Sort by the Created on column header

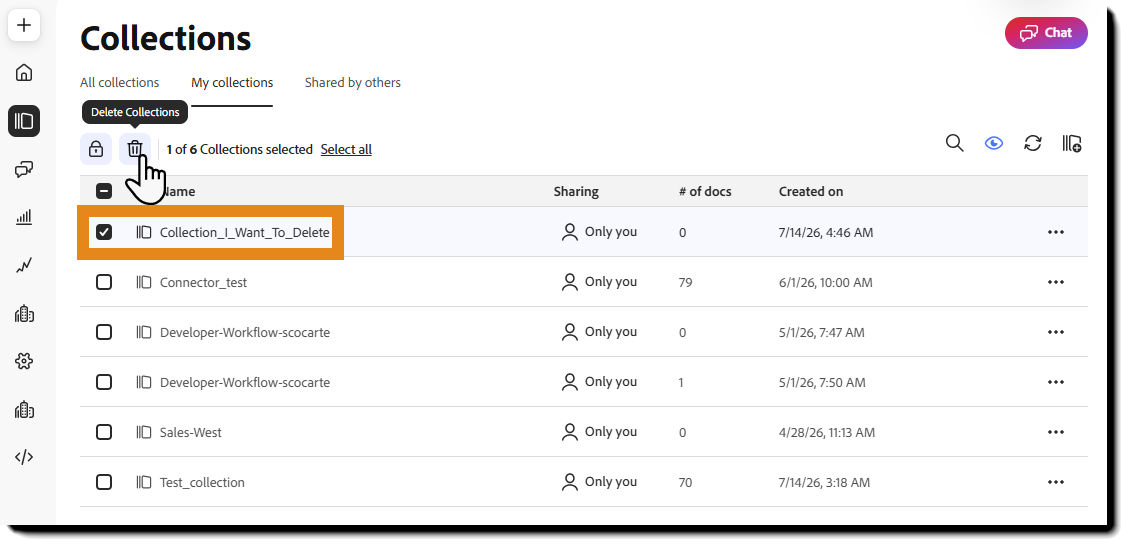point(811,191)
